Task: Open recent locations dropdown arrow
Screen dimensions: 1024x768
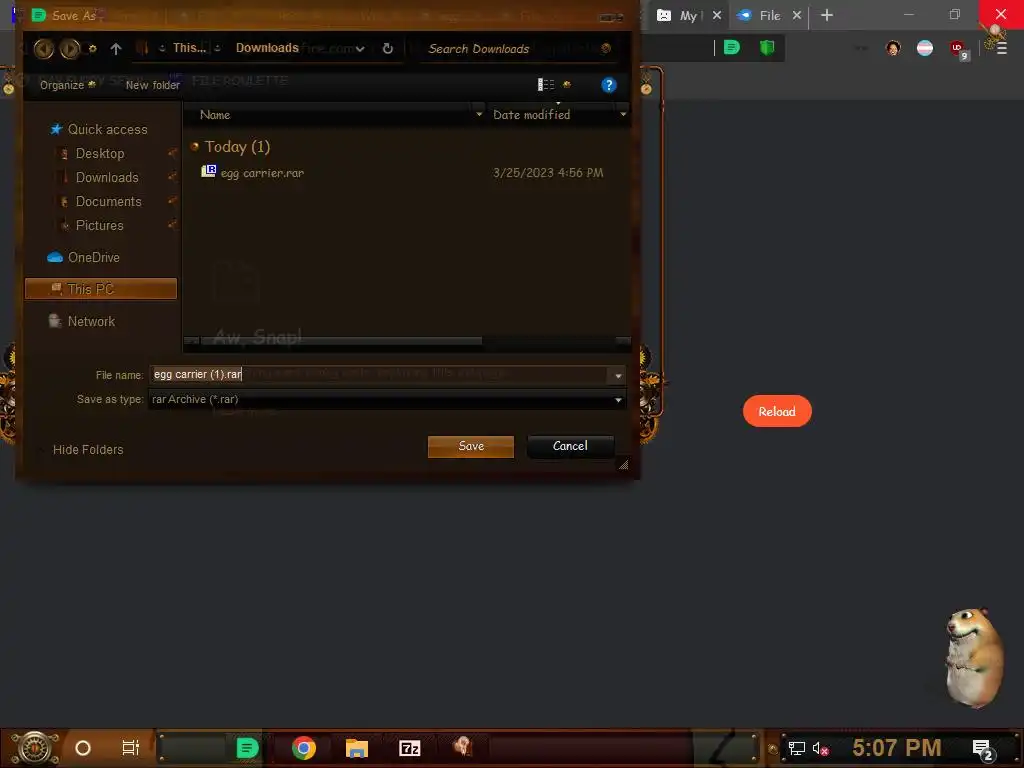Action: point(93,48)
